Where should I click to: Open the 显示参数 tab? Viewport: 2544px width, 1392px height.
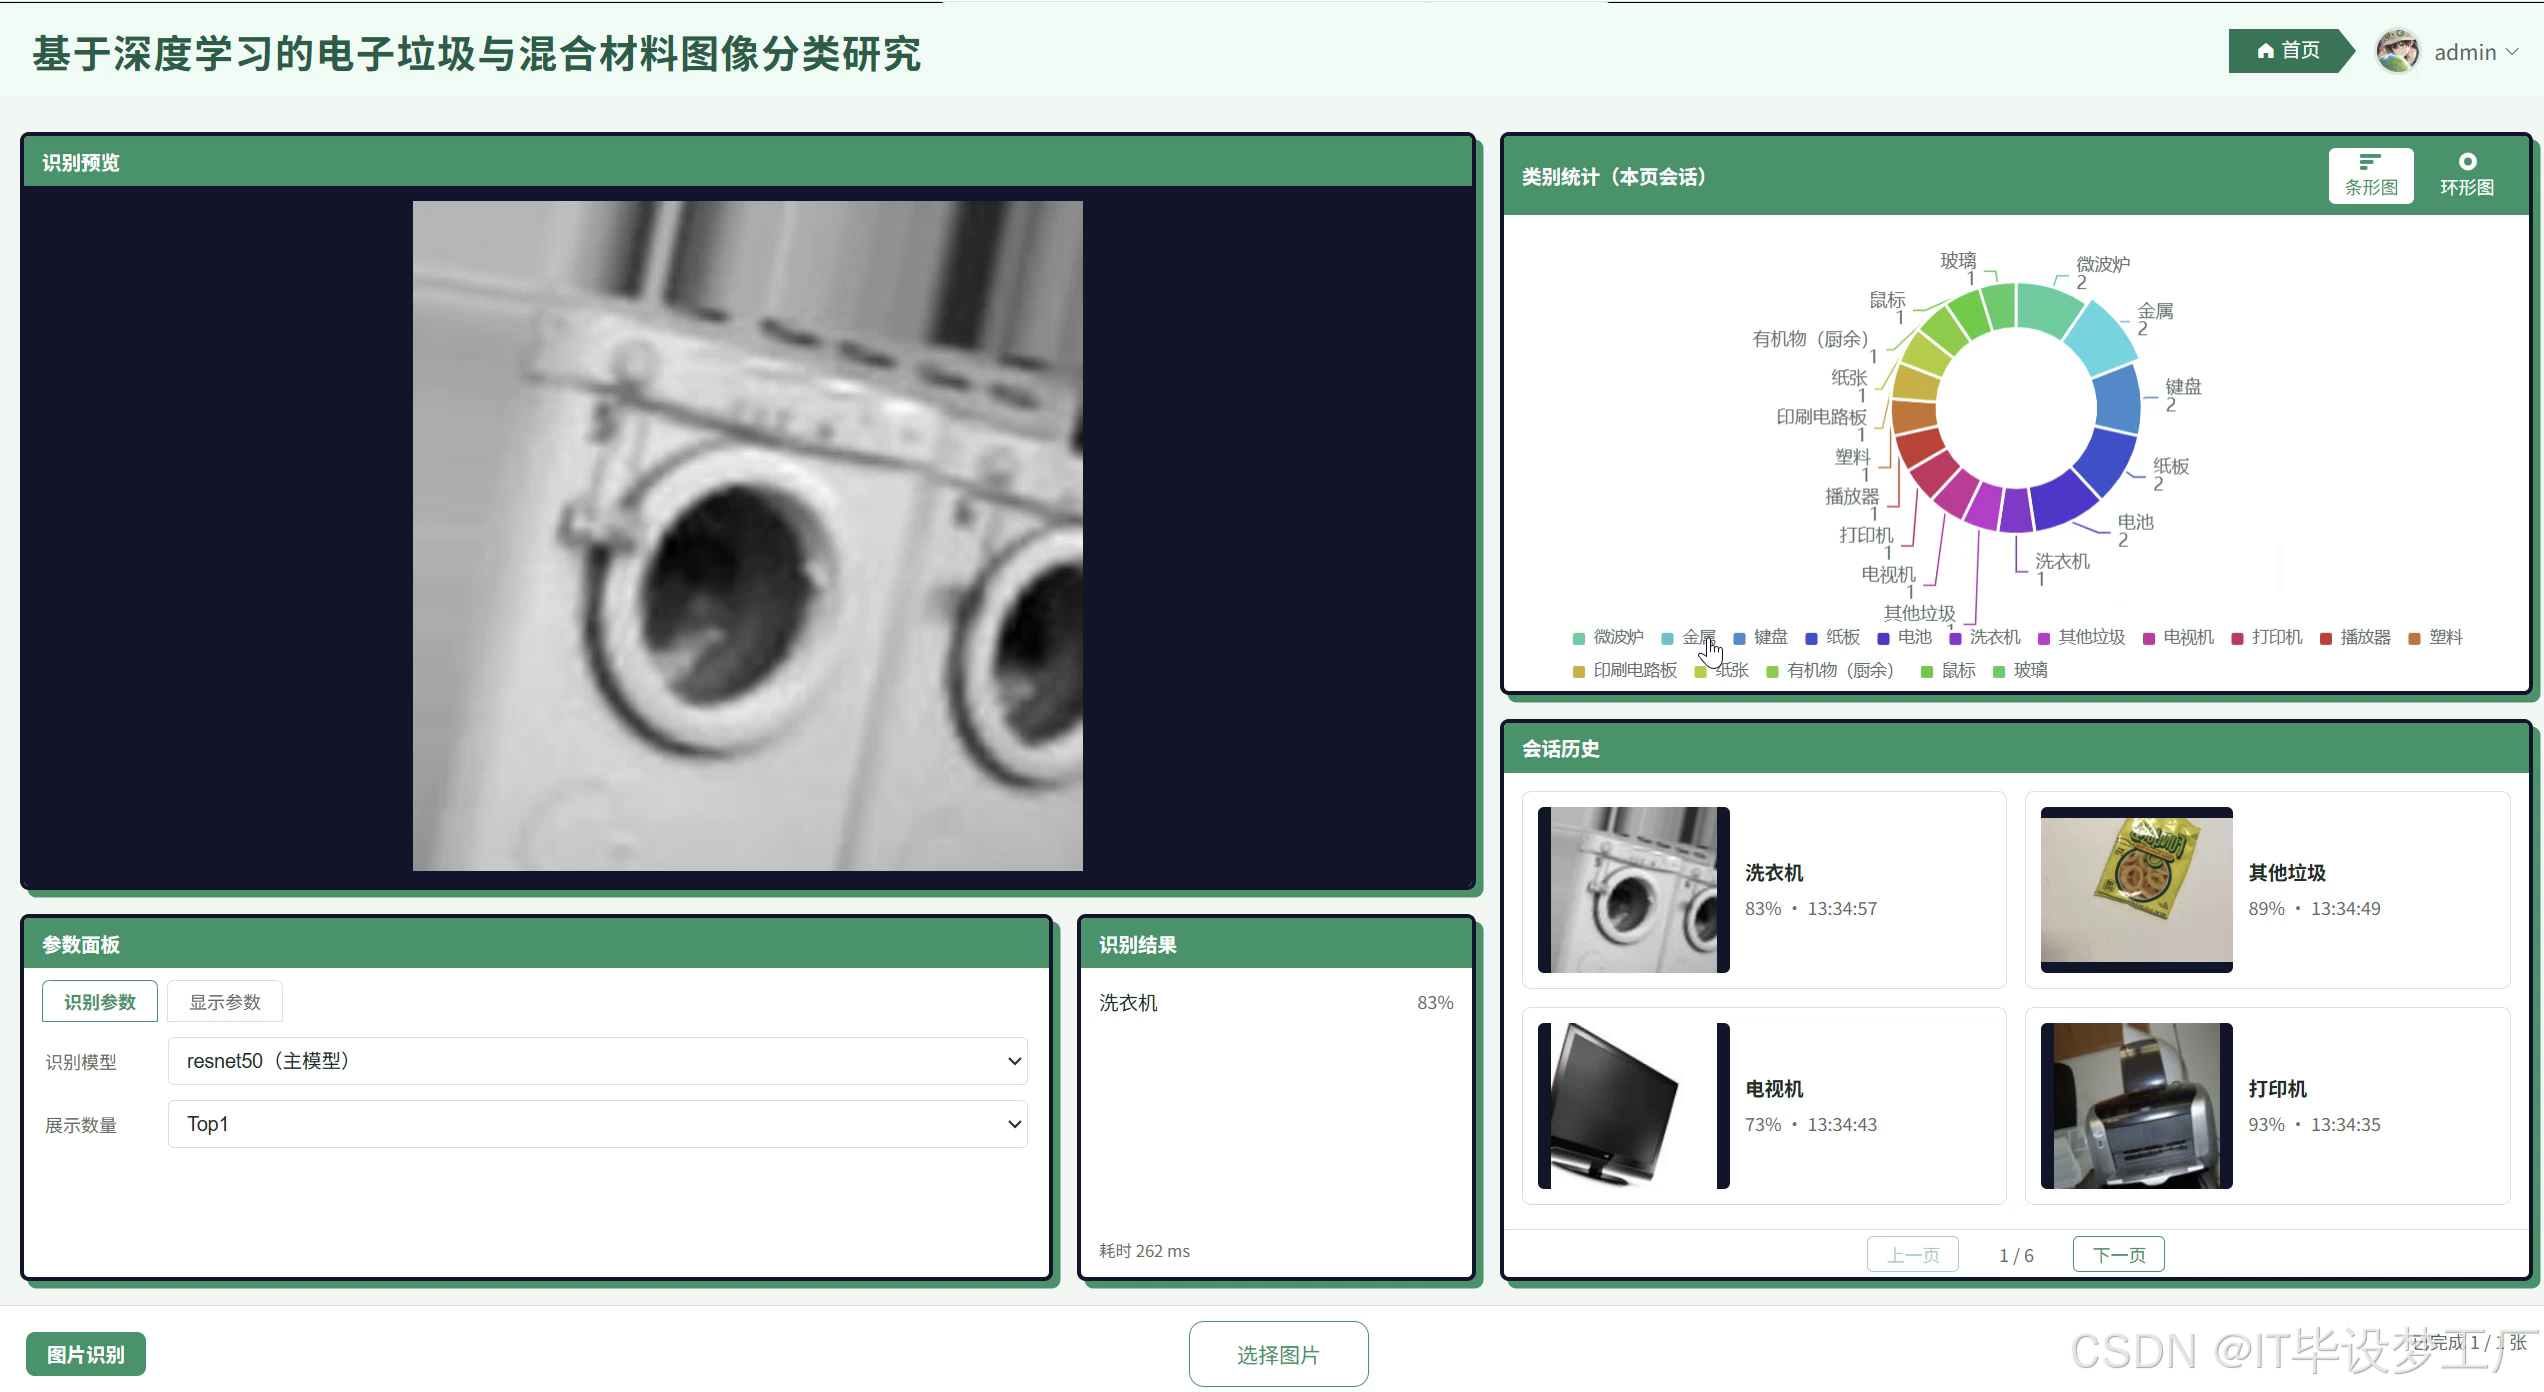coord(225,1002)
